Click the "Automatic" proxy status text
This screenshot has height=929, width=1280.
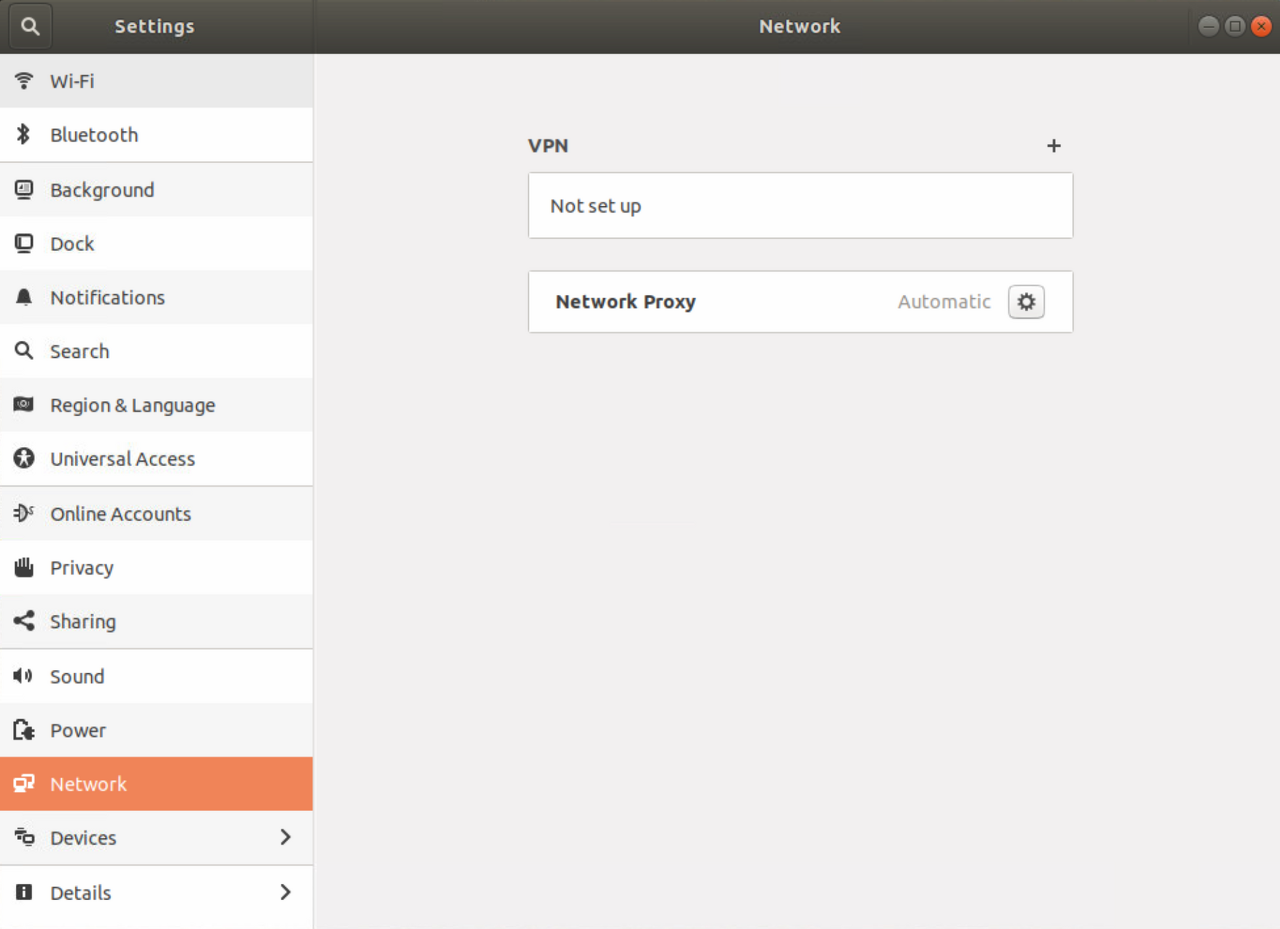(944, 302)
